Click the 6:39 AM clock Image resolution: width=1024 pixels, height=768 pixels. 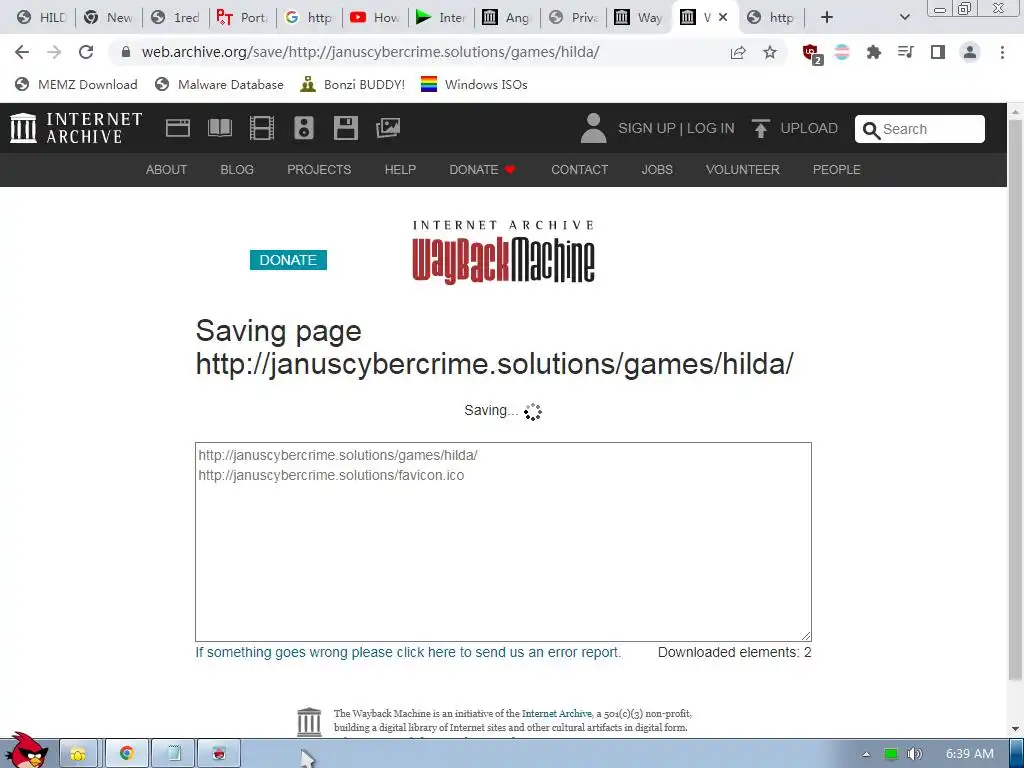click(x=969, y=754)
